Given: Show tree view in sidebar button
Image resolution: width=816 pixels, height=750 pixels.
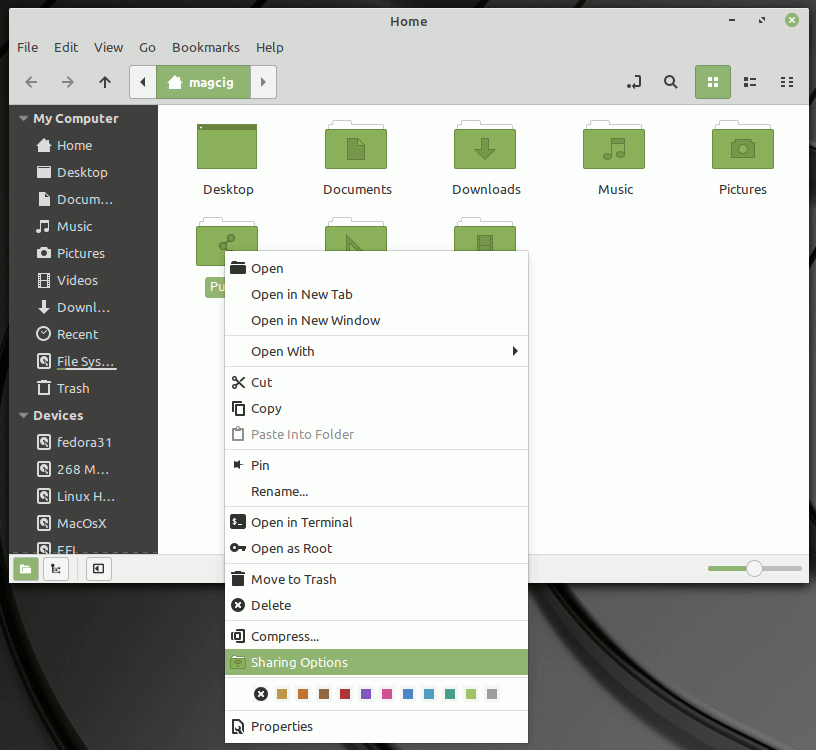Looking at the screenshot, I should pyautogui.click(x=56, y=568).
